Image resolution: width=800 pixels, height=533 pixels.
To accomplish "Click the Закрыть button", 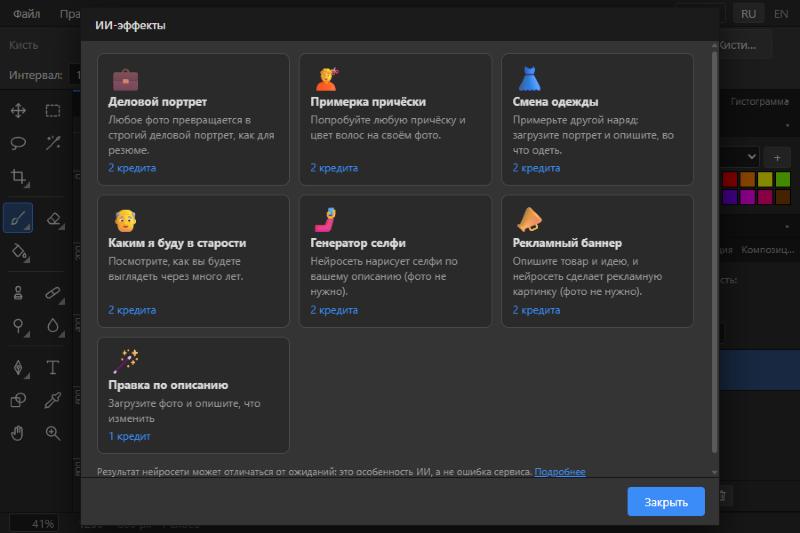I will coord(666,501).
